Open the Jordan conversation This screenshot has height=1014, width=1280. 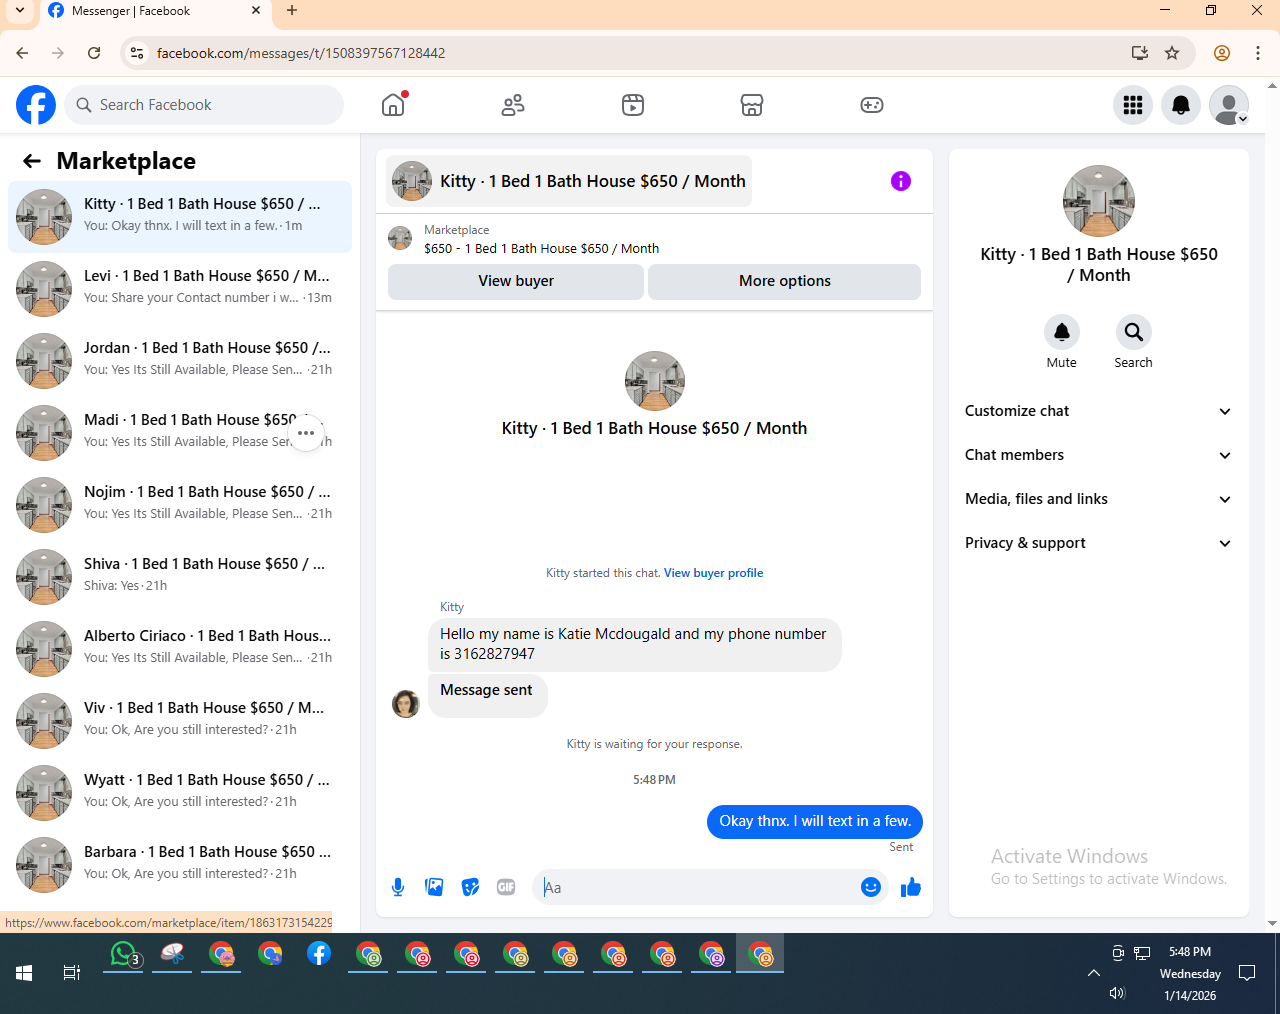[x=180, y=361]
